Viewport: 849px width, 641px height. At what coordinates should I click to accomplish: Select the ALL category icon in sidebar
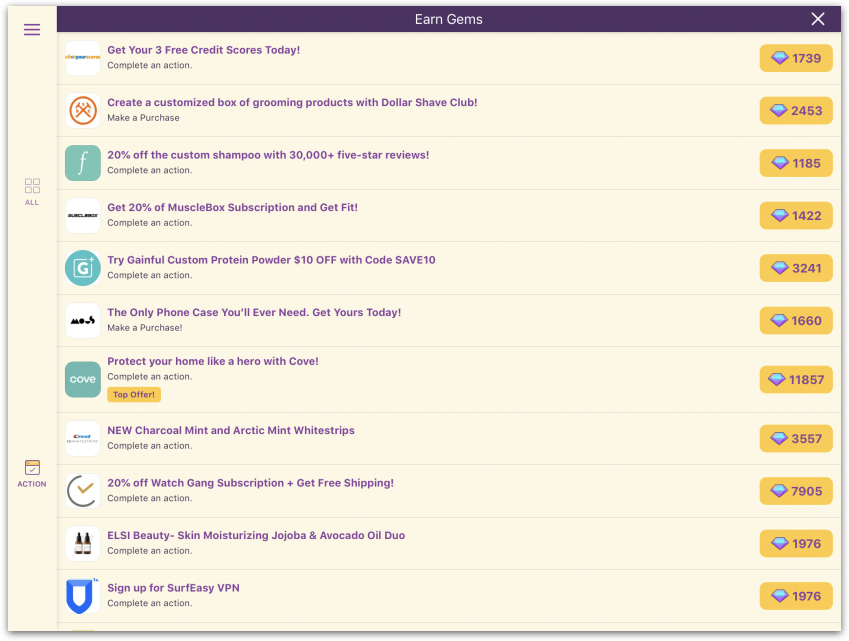(32, 192)
